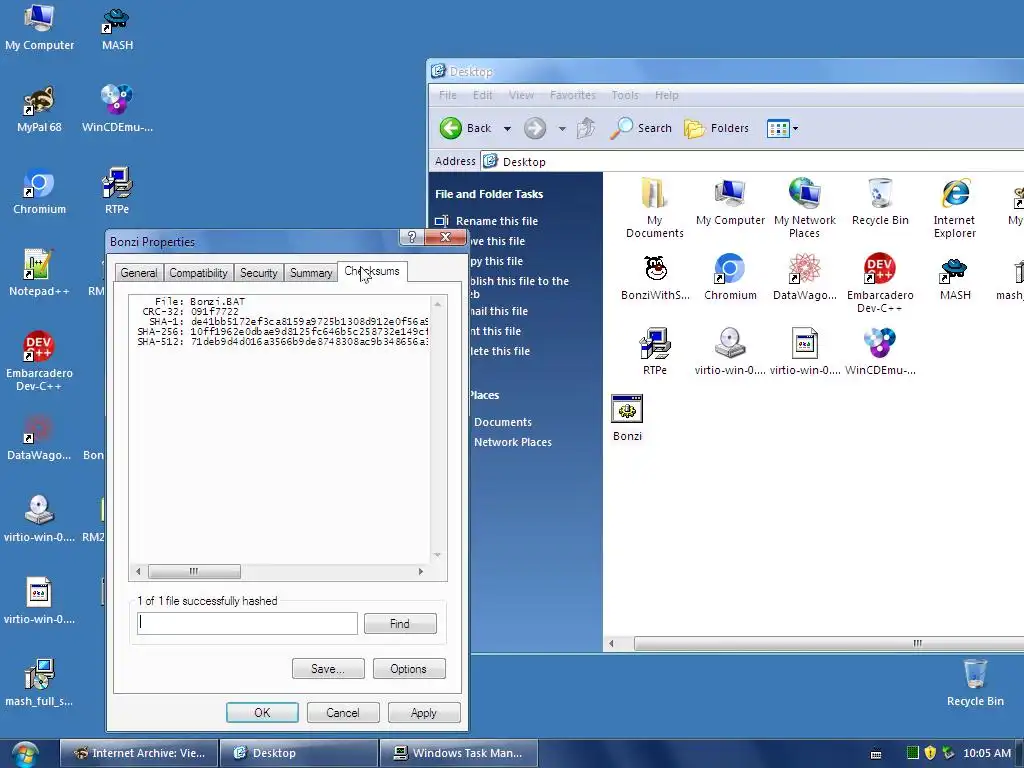Select the virtio-win disc icon on the desktop's left edge

[x=39, y=519]
